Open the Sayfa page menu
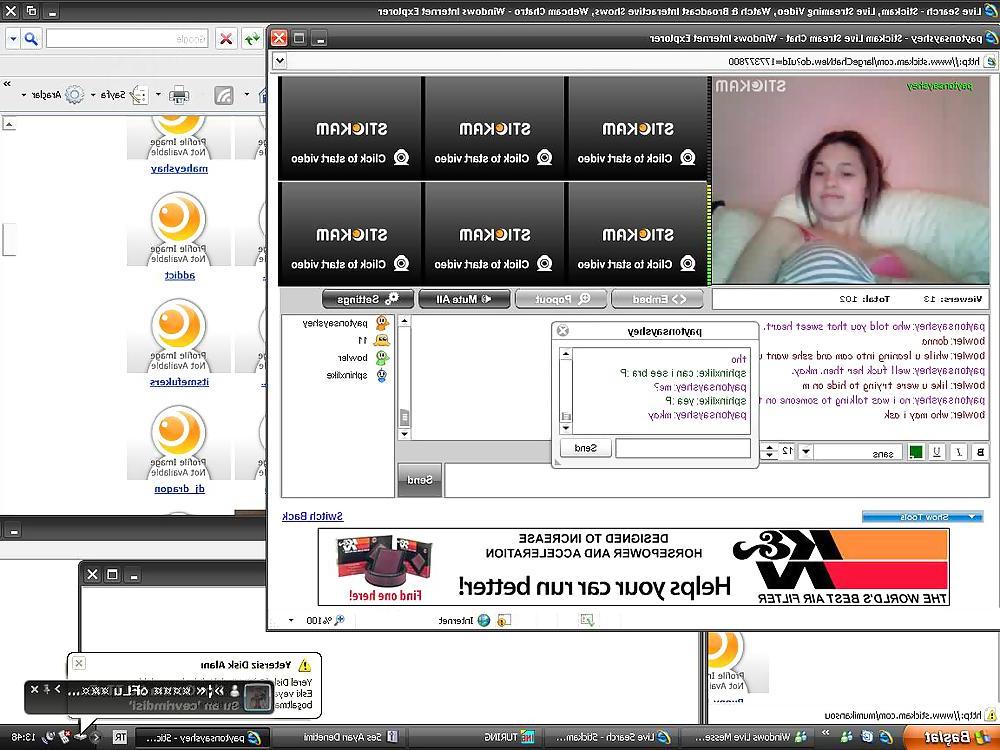The image size is (1000, 750). (x=120, y=94)
